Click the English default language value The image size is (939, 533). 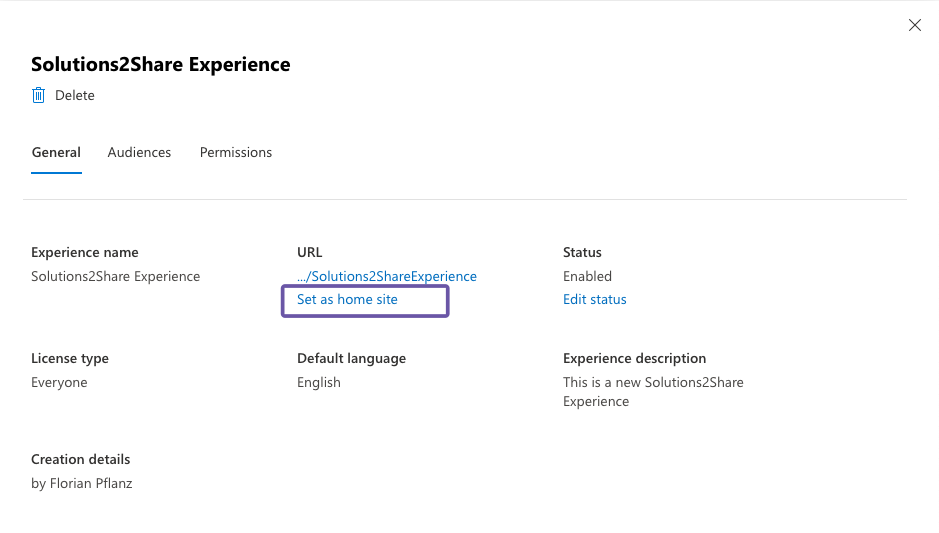click(319, 382)
